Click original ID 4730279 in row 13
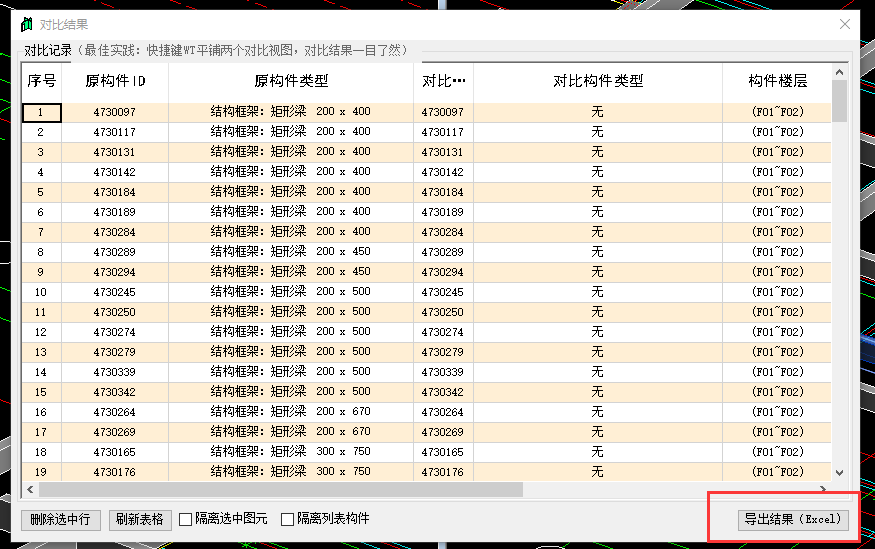The width and height of the screenshot is (875, 549). pyautogui.click(x=115, y=352)
